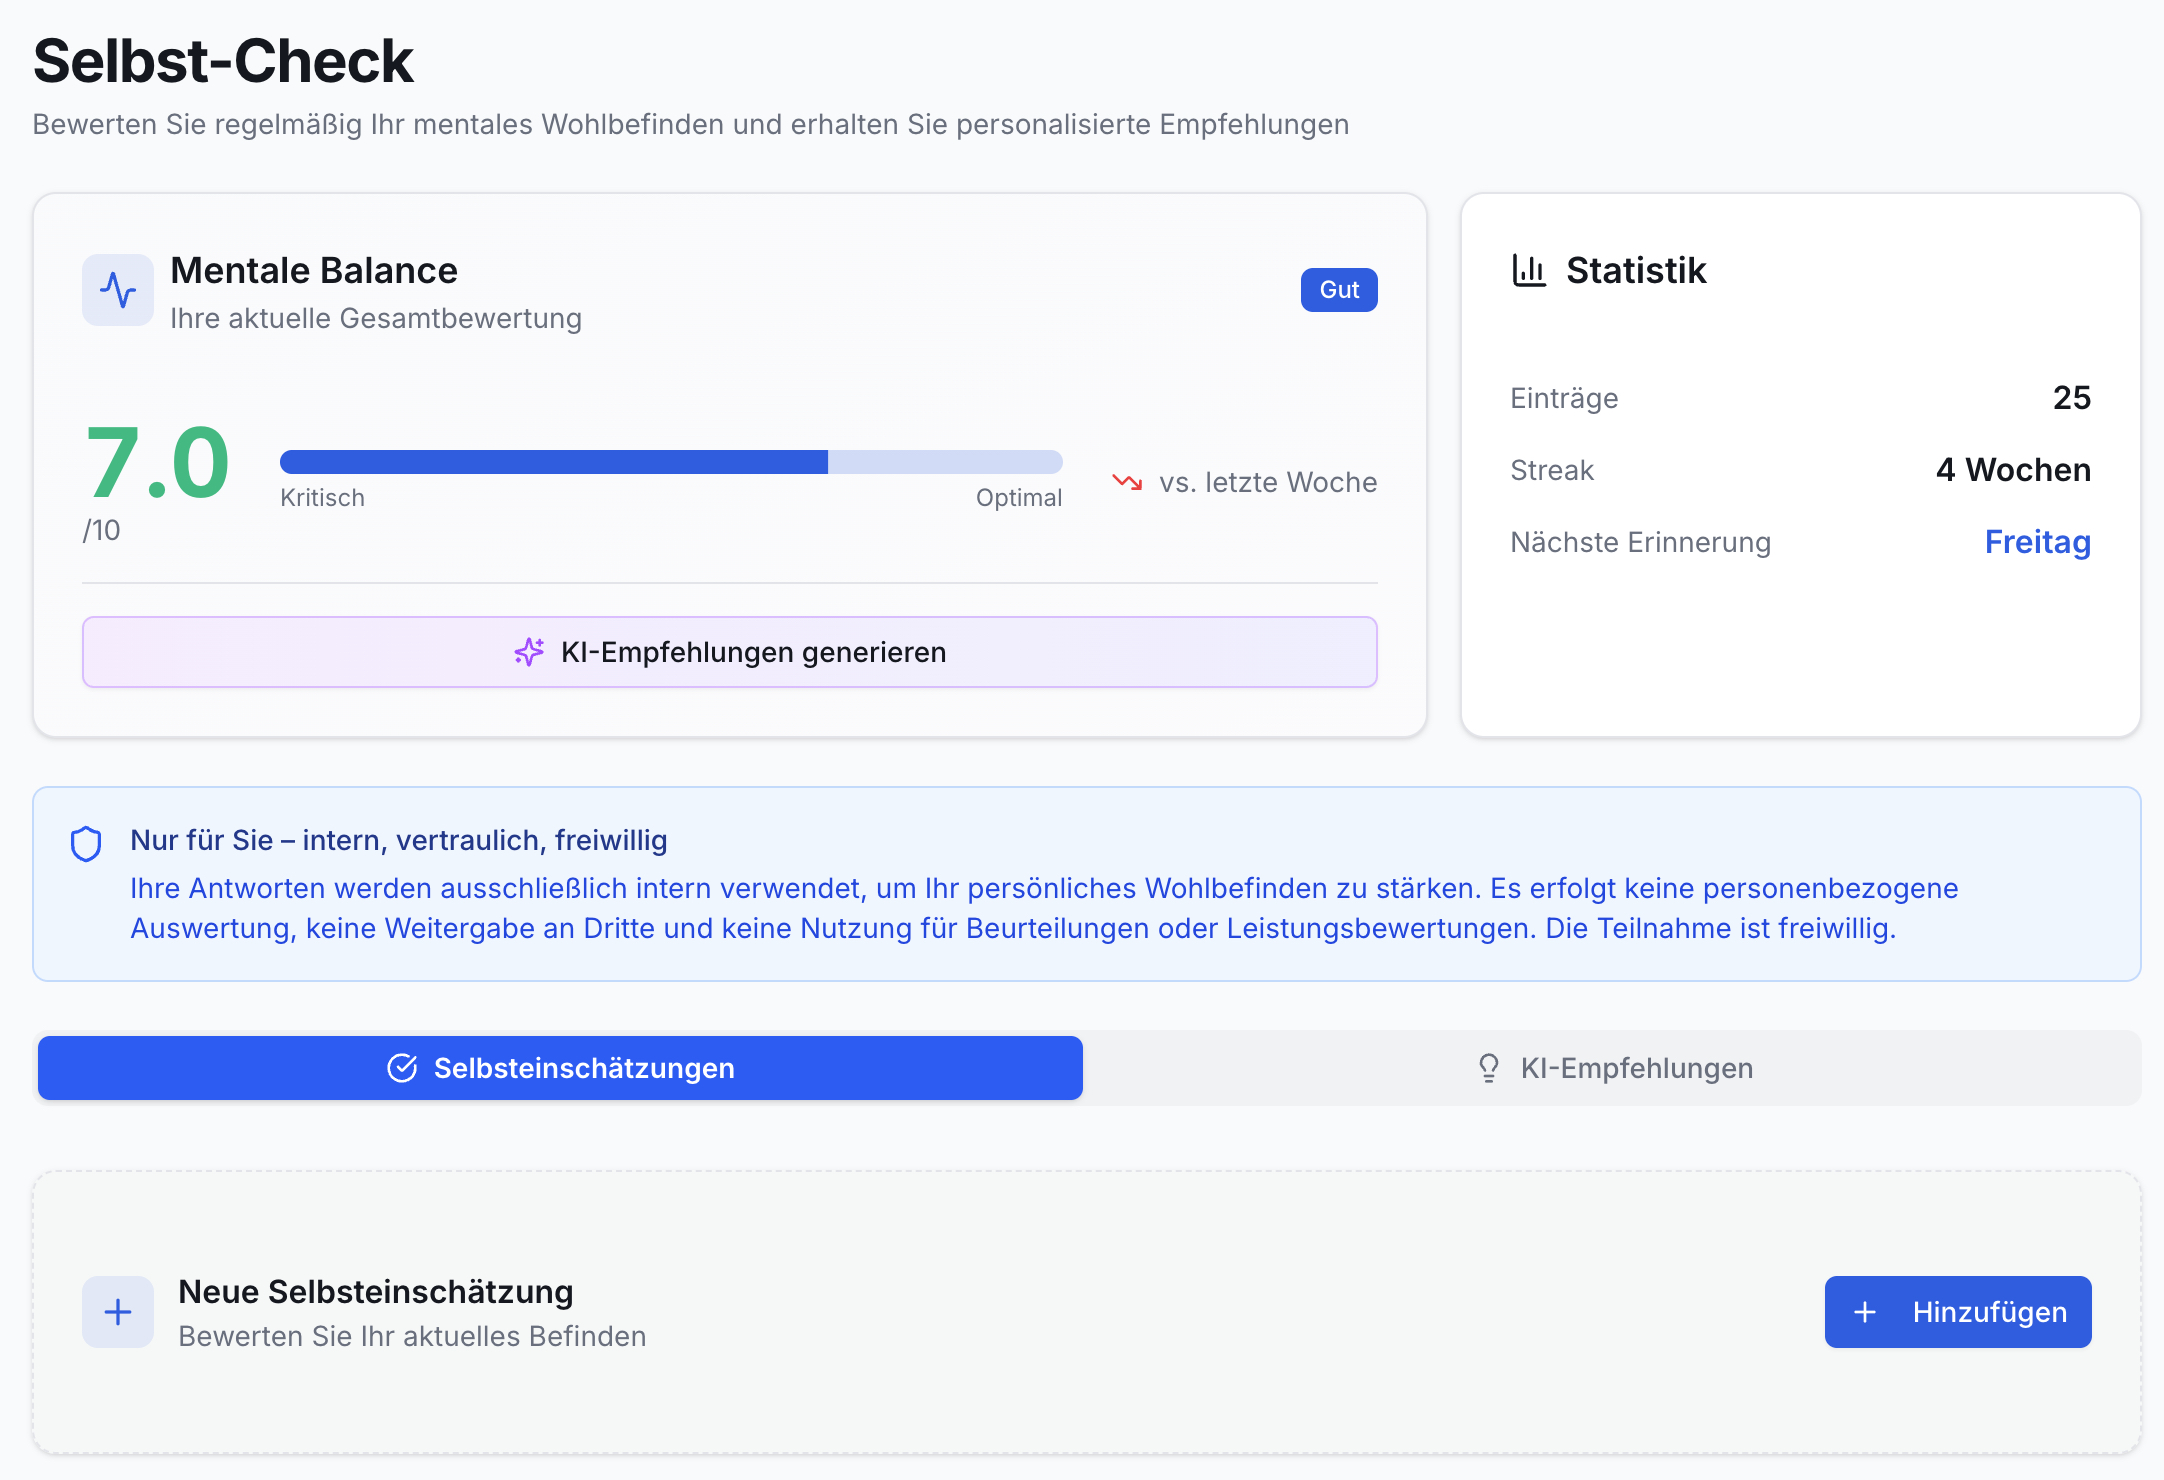Click the 'Ihre aktuelle Gesamtbewertung' subtitle
This screenshot has width=2164, height=1480.
[x=376, y=318]
